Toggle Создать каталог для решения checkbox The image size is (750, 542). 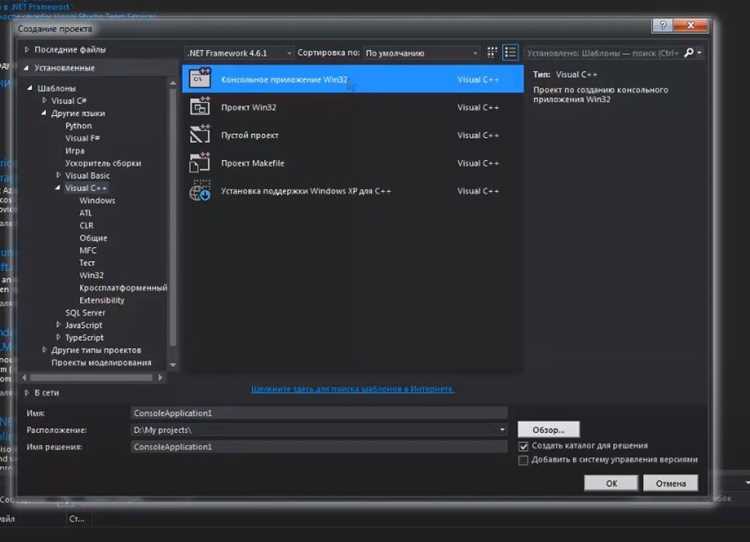pyautogui.click(x=523, y=446)
